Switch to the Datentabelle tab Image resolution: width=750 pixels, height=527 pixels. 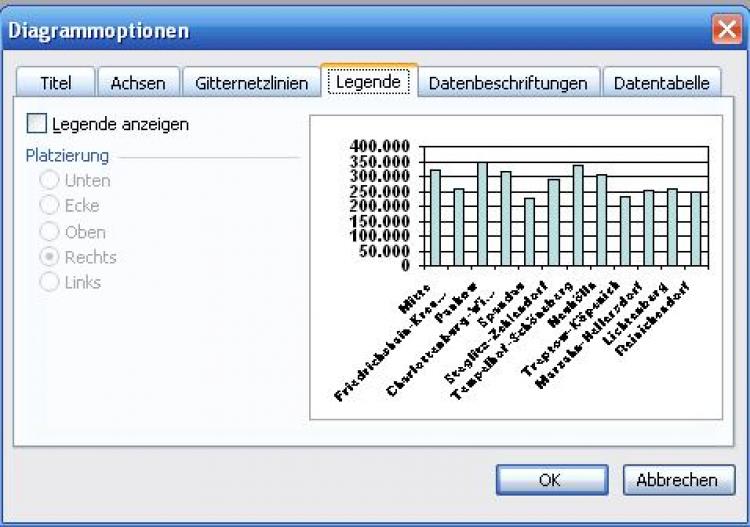tap(661, 83)
